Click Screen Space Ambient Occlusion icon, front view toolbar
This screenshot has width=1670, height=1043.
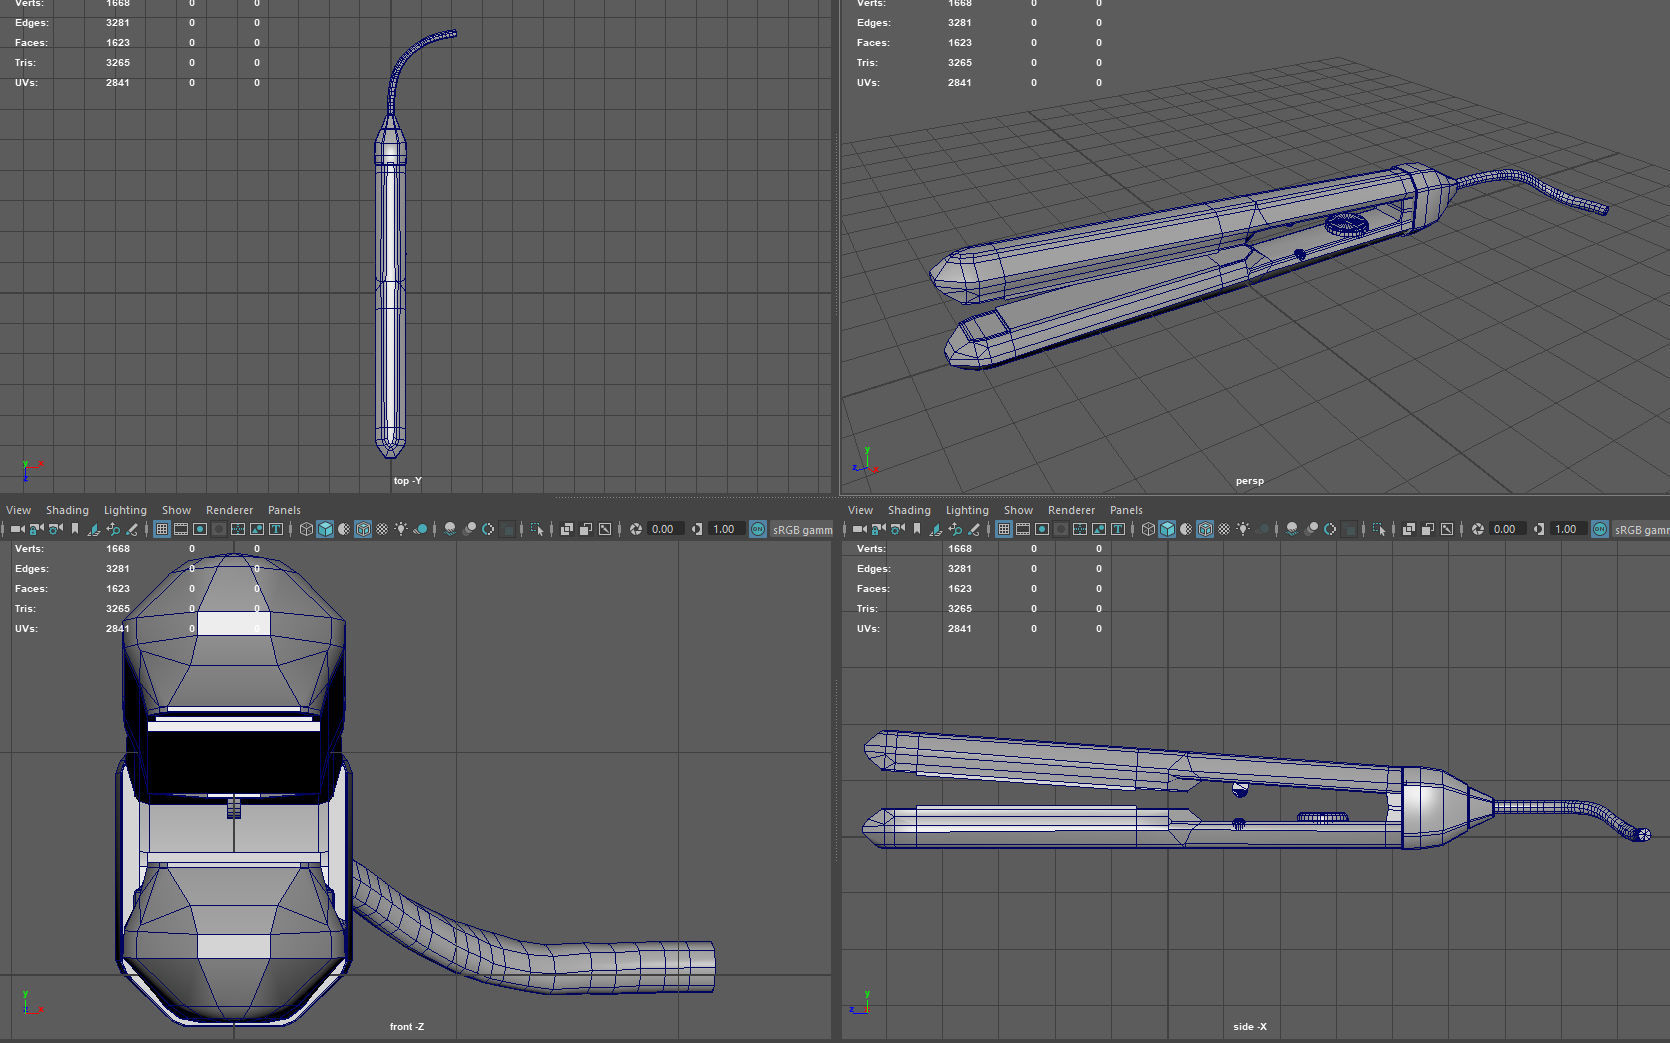(x=450, y=529)
